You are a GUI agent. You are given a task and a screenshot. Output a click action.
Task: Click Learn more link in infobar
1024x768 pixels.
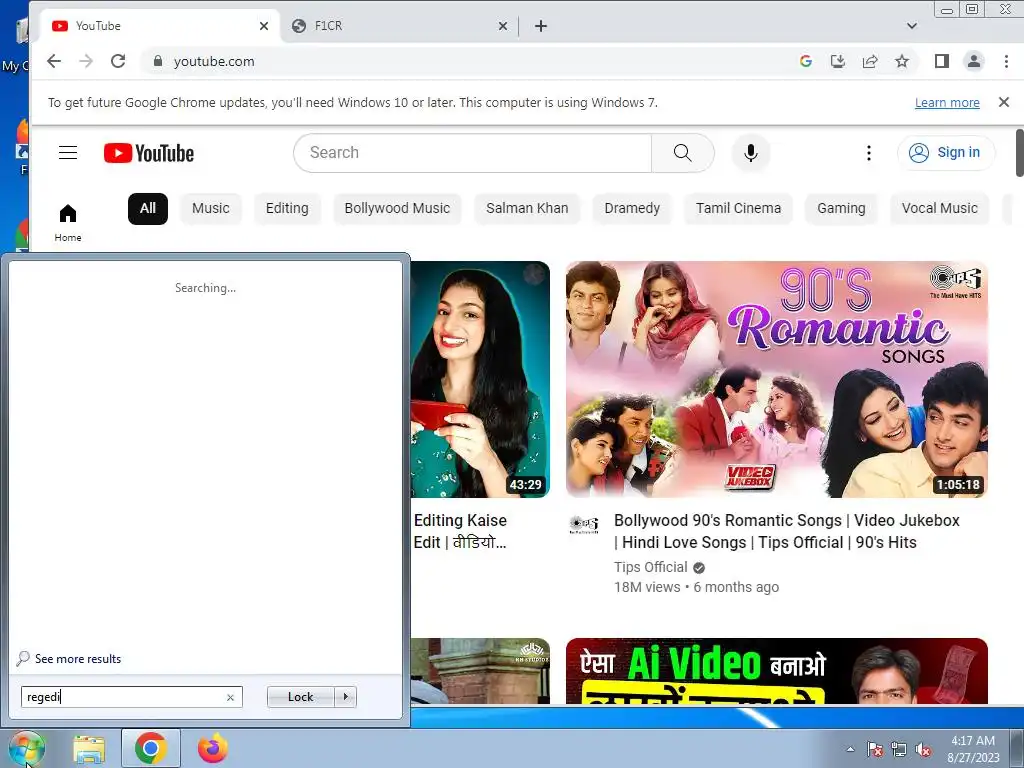947,103
